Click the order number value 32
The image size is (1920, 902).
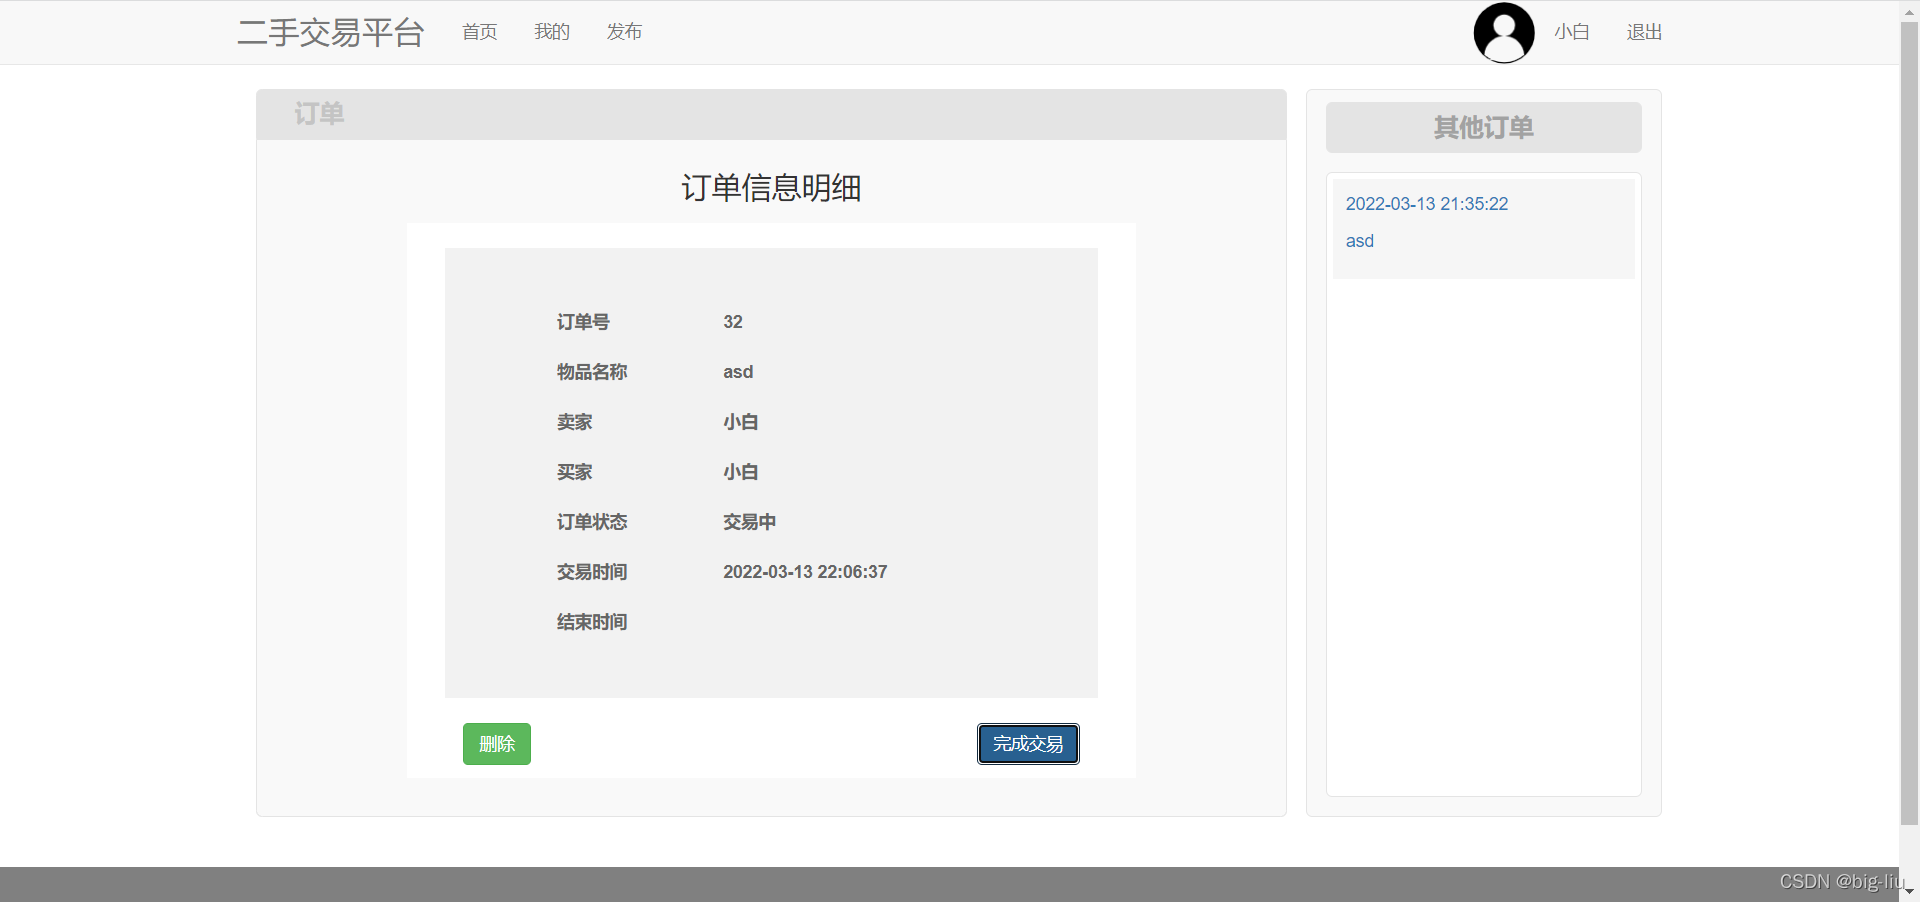pyautogui.click(x=733, y=322)
